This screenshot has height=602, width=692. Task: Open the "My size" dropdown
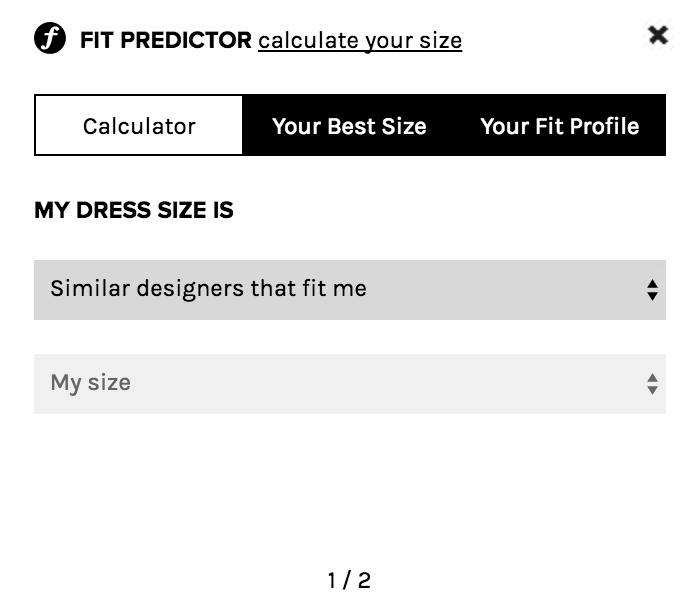pos(350,384)
